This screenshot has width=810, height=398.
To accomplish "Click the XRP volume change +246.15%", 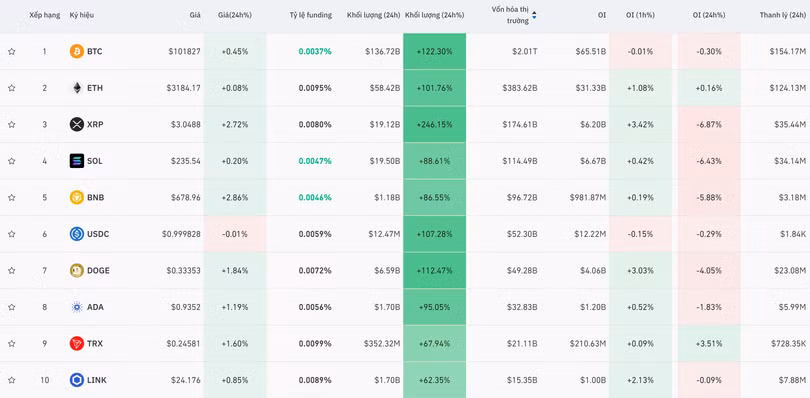I will (x=434, y=124).
